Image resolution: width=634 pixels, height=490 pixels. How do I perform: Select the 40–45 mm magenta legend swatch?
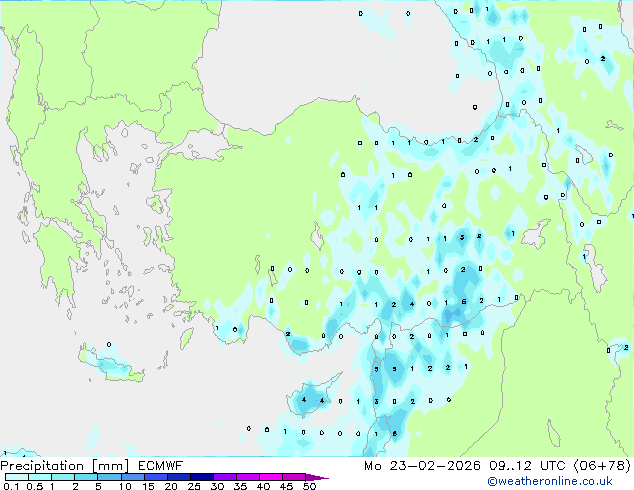click(x=271, y=477)
